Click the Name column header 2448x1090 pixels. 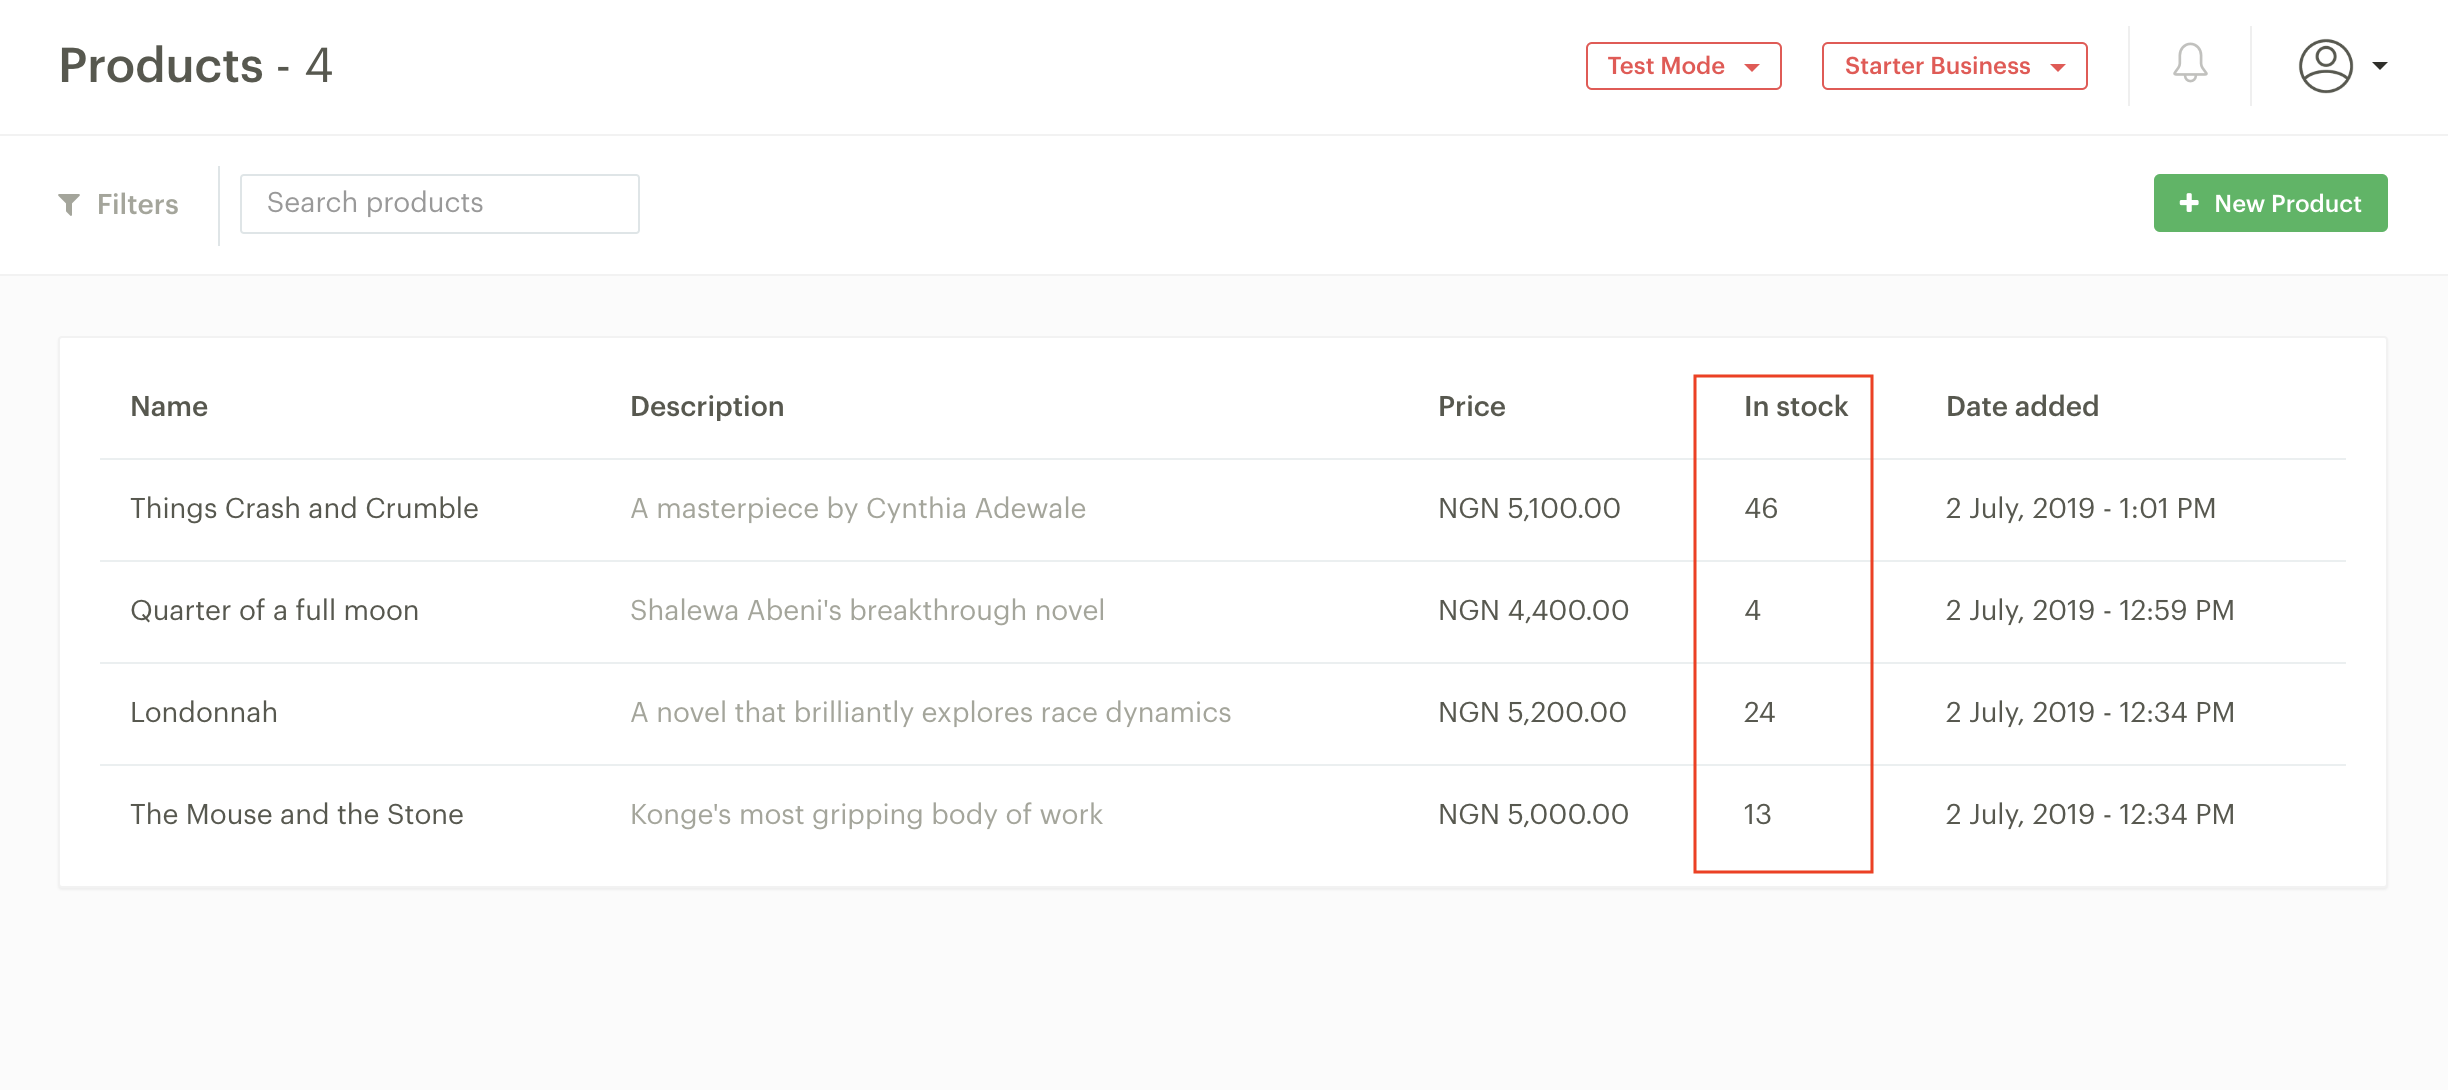[169, 406]
